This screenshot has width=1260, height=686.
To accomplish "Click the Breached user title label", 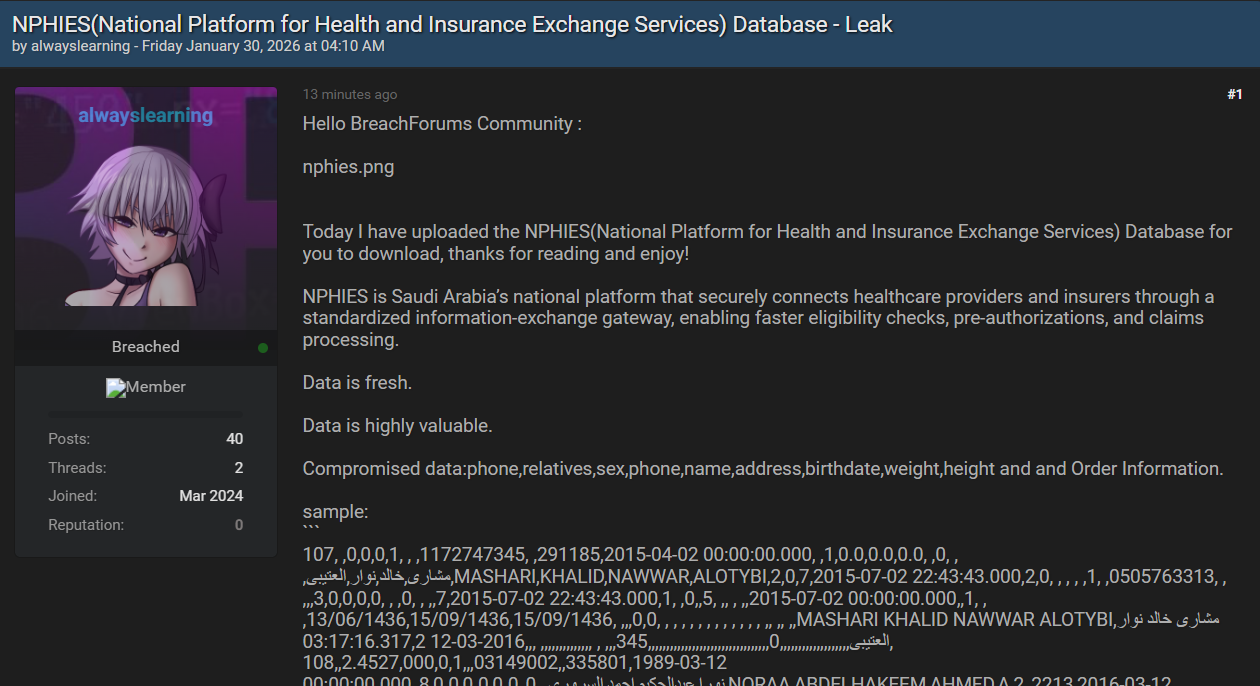I will 146,347.
